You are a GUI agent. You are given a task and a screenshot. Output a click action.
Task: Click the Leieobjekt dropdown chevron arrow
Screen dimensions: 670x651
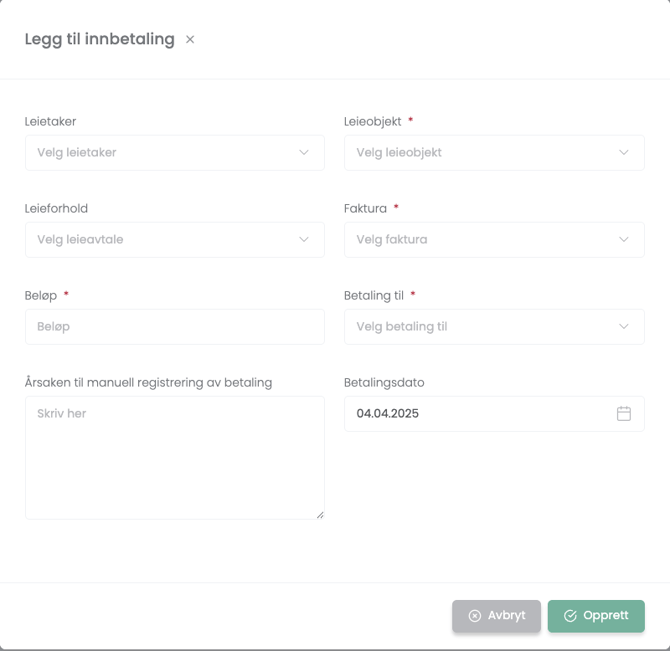tap(623, 153)
